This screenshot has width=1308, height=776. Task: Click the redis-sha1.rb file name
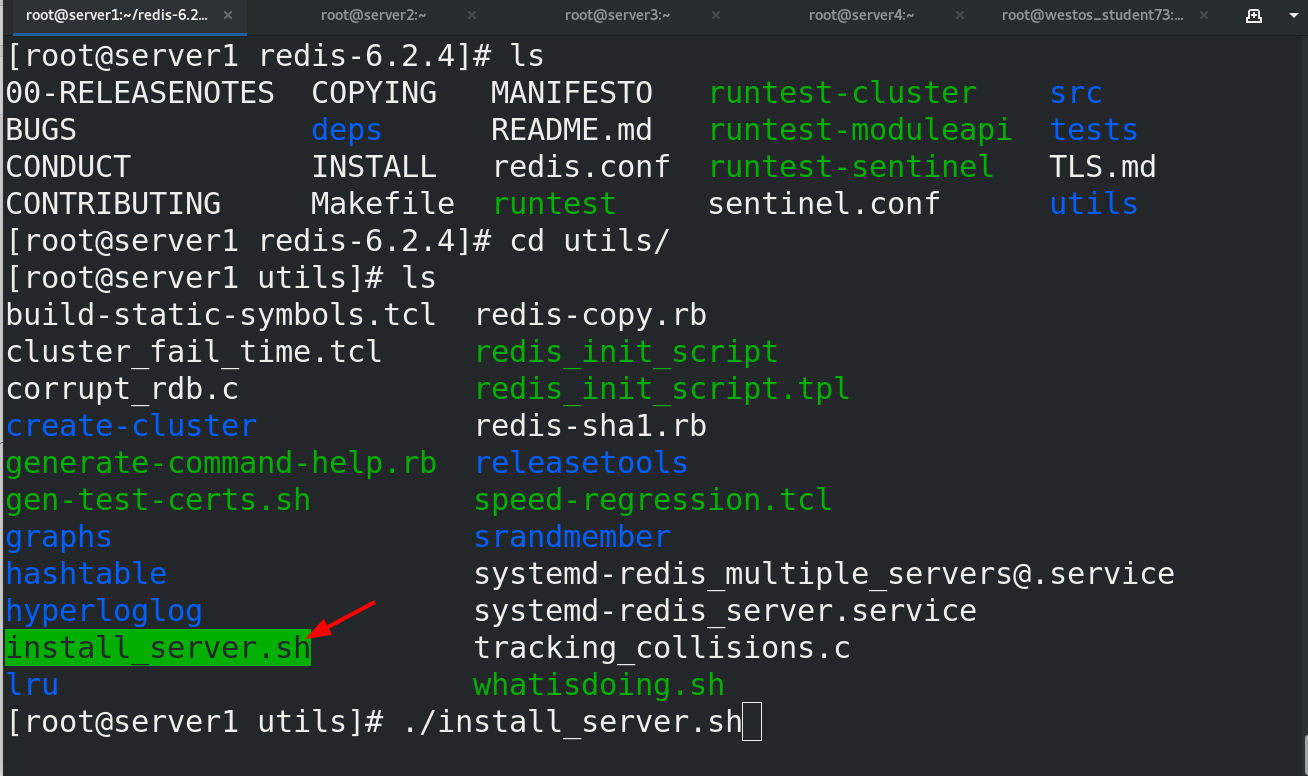591,426
